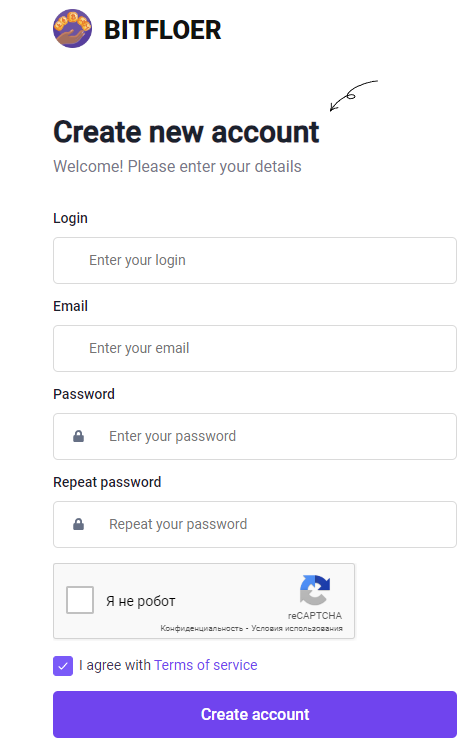Click the BITFLOER brand name text

(x=162, y=30)
